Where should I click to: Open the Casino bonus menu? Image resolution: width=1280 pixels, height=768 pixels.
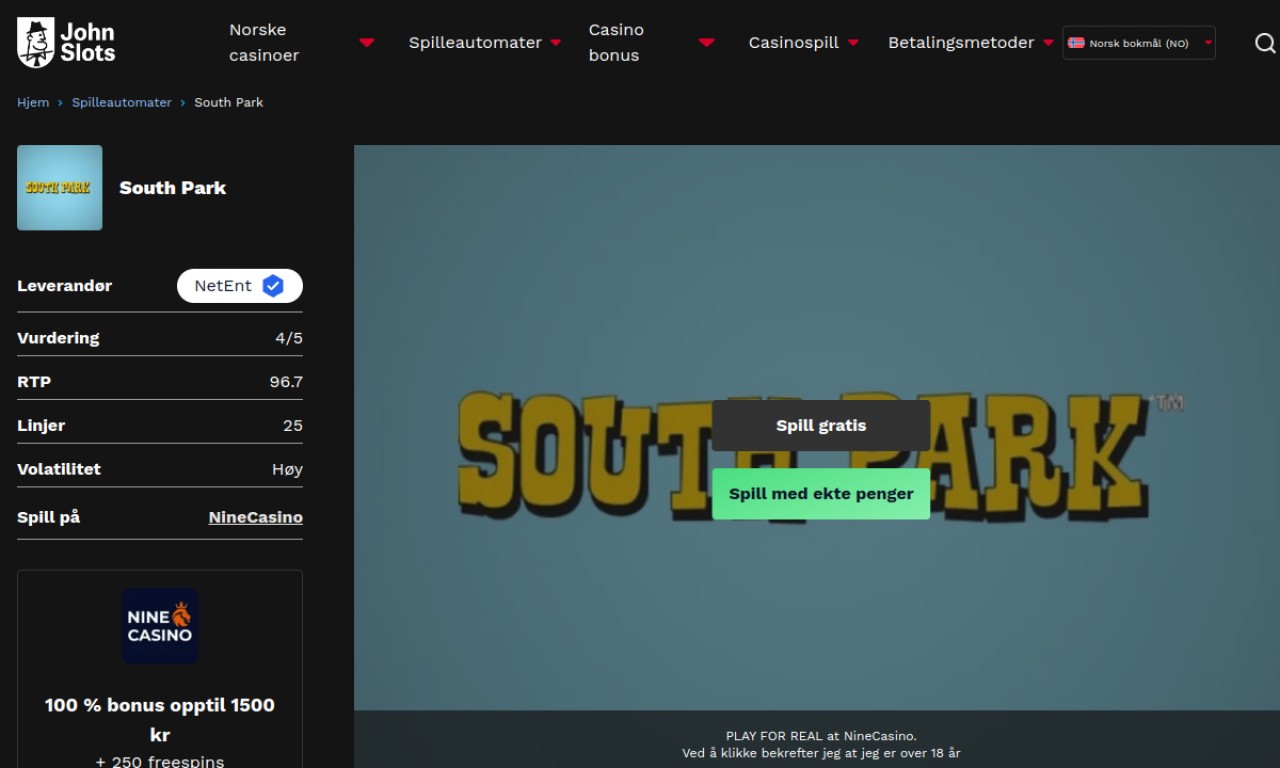tap(616, 43)
